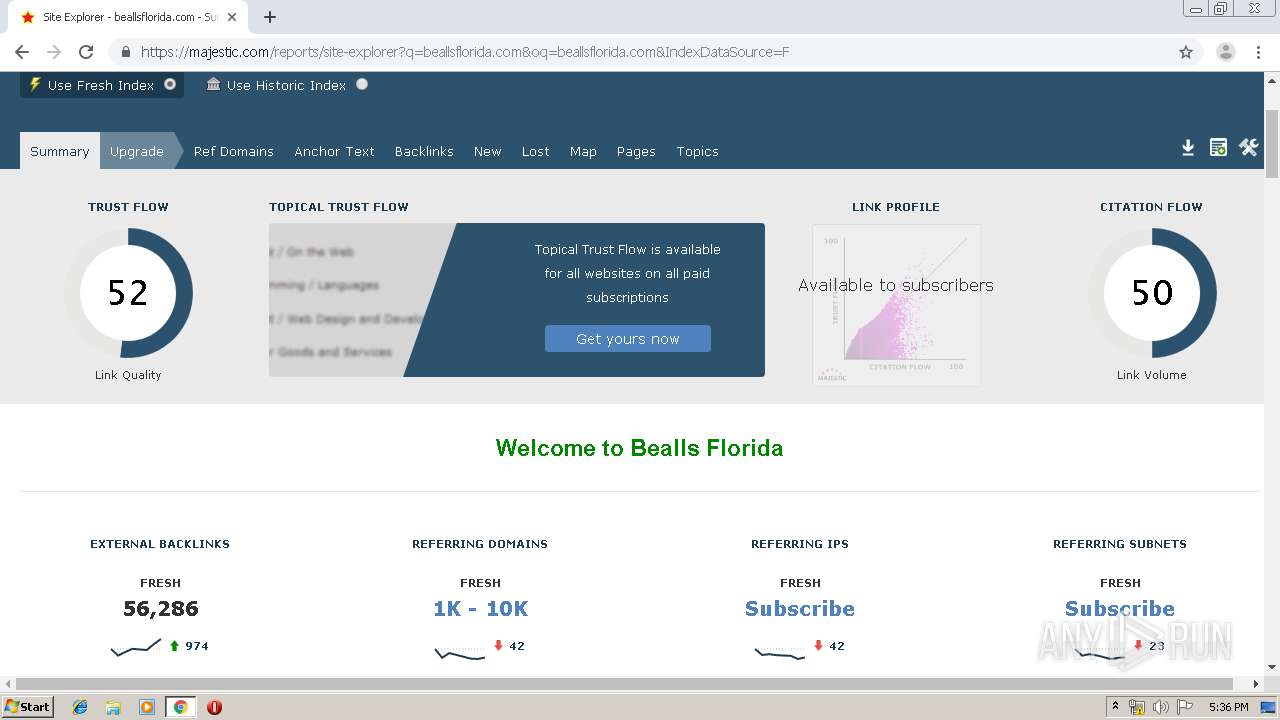Open the tools wrench icon
The height and width of the screenshot is (720, 1280).
pyautogui.click(x=1248, y=148)
